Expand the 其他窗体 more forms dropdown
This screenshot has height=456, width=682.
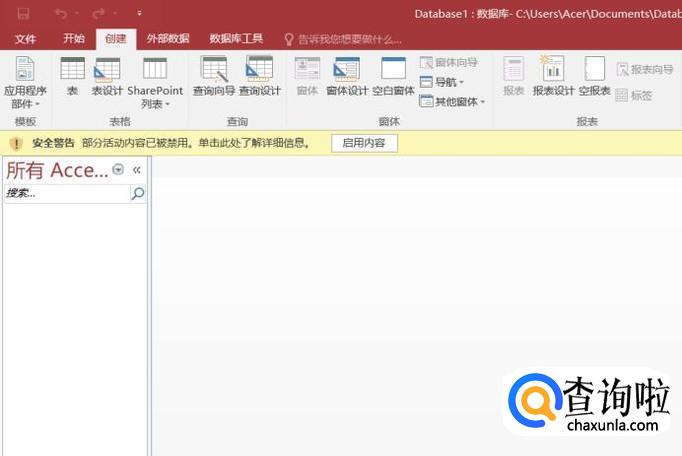pos(452,102)
